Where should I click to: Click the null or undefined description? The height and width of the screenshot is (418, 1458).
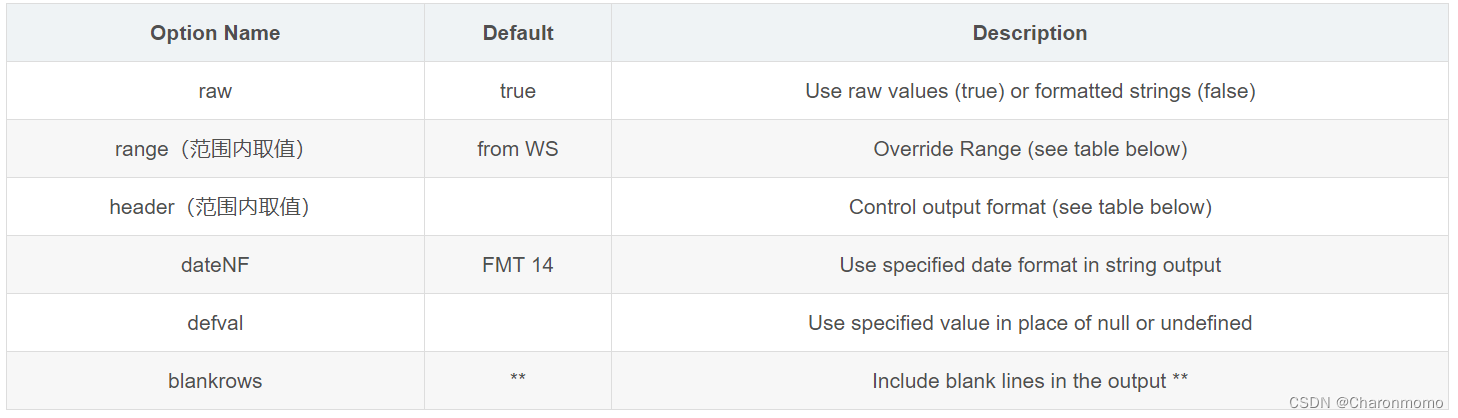pos(1030,323)
